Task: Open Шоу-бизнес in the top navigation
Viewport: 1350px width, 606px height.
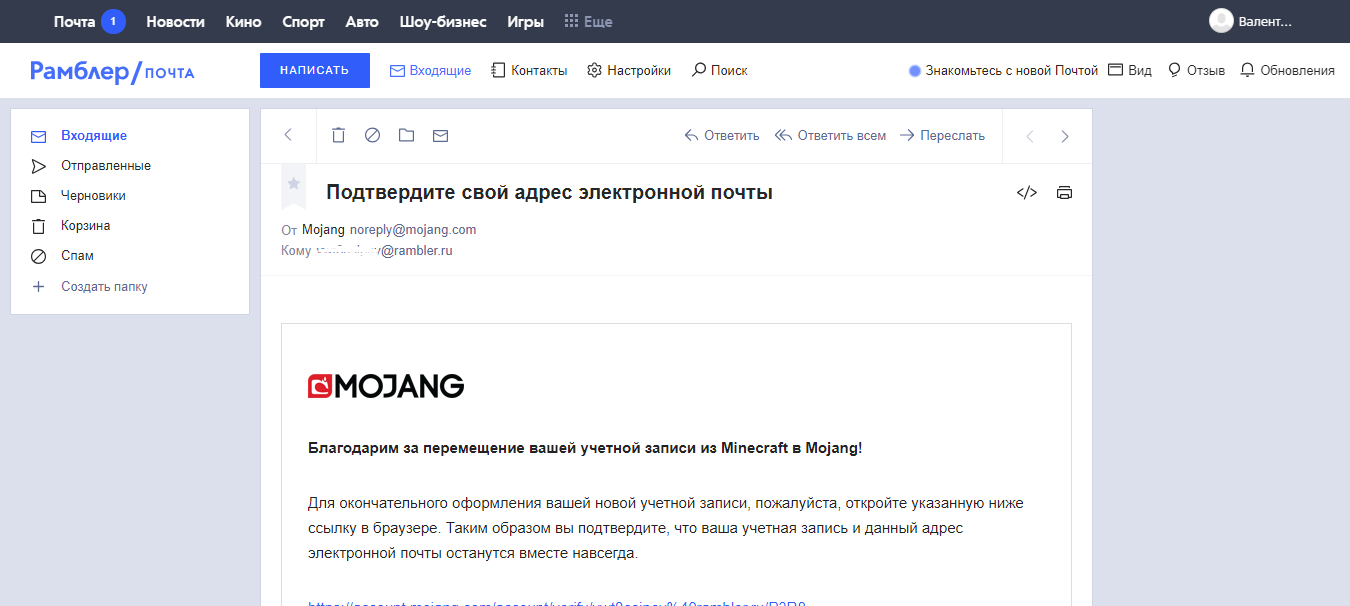Action: point(442,21)
